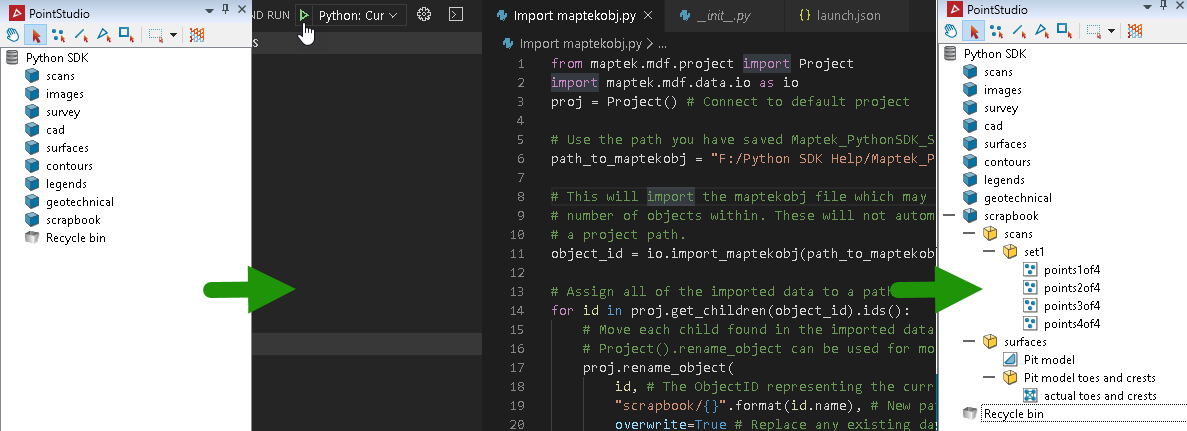1187x431 pixels.
Task: Open the panel options arrow of left PointStudio panel
Action: pos(210,11)
